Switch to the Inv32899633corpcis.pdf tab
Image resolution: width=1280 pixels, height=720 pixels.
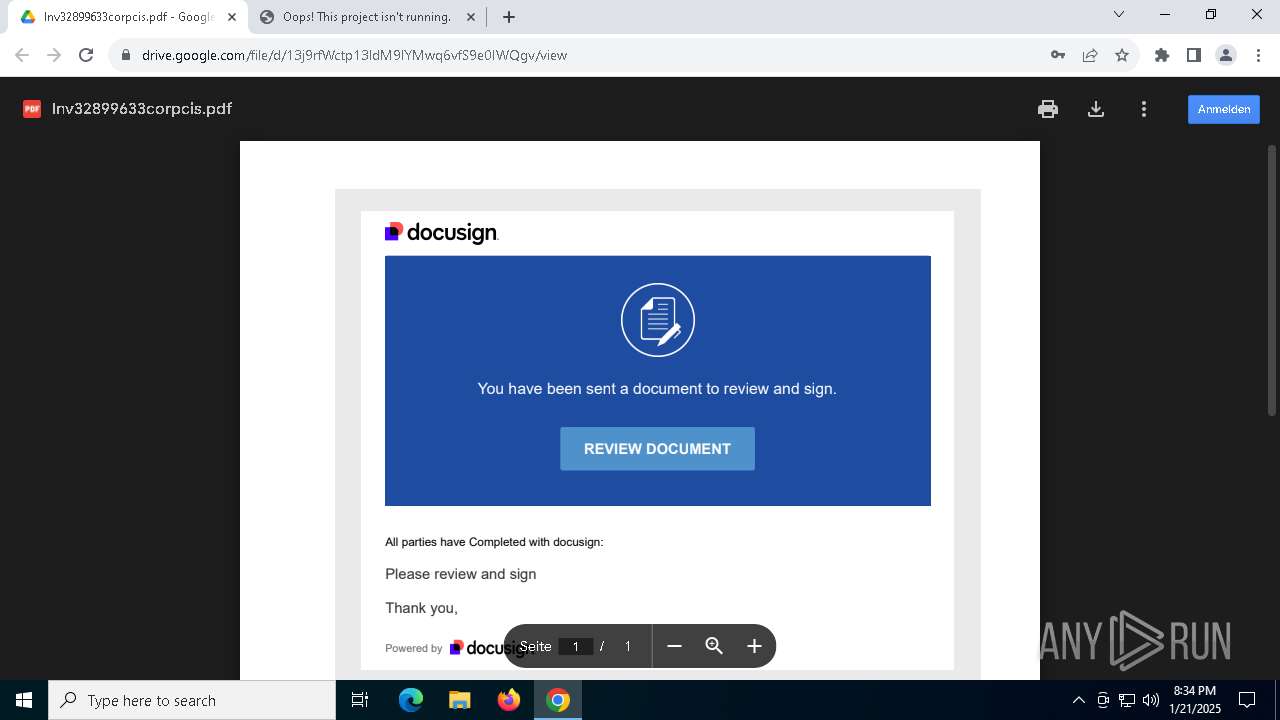(x=128, y=17)
